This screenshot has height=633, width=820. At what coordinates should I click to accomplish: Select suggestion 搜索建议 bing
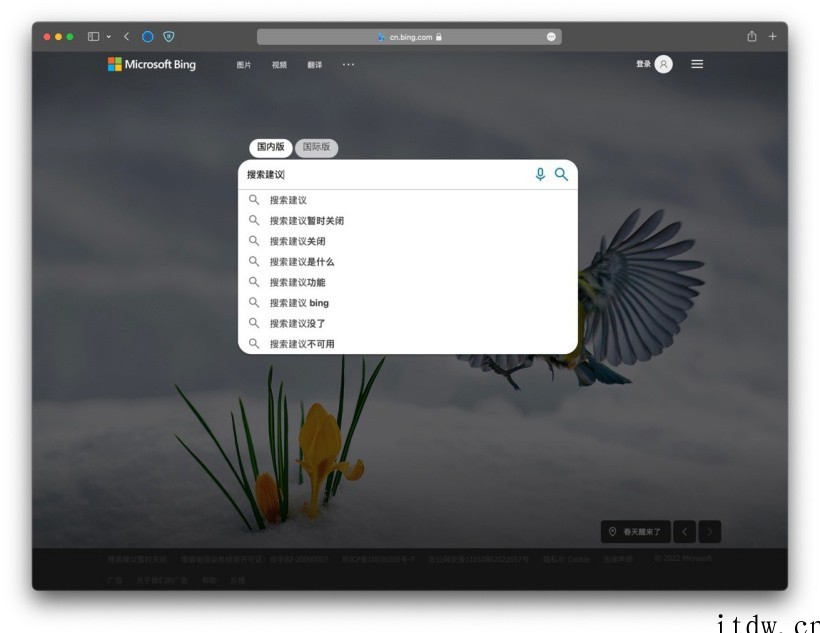[x=408, y=303]
